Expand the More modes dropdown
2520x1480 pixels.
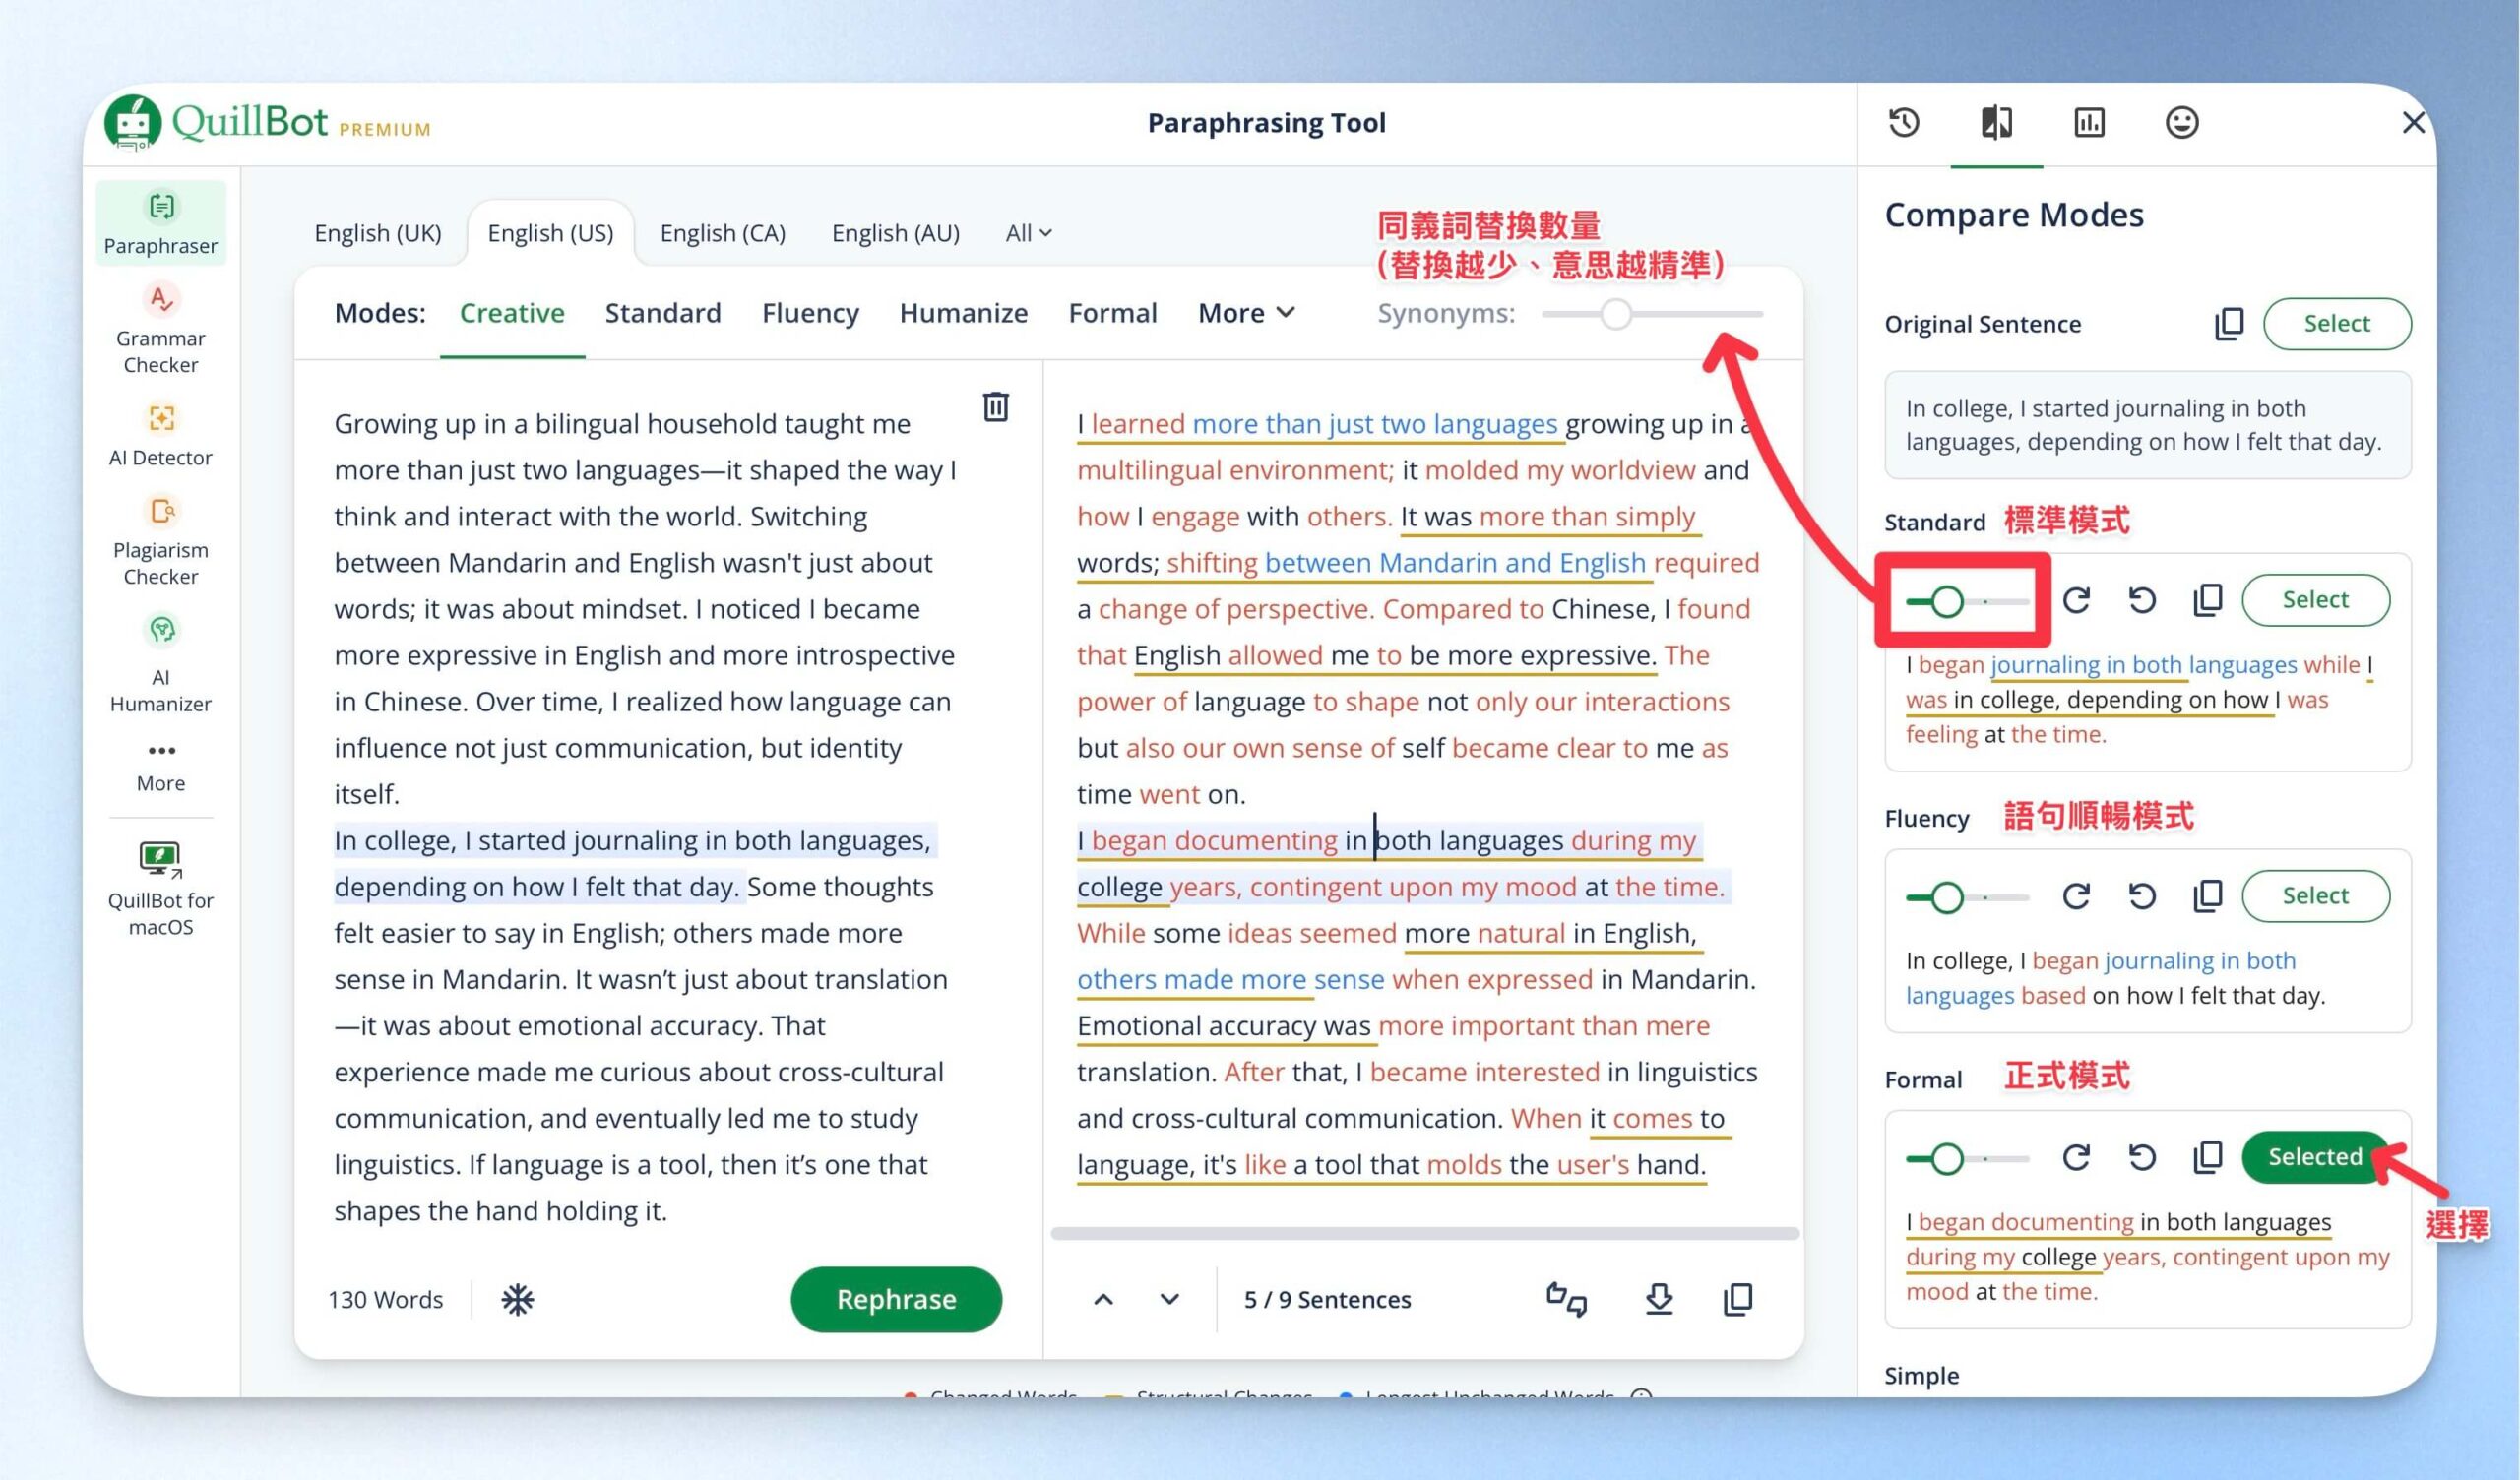tap(1246, 313)
